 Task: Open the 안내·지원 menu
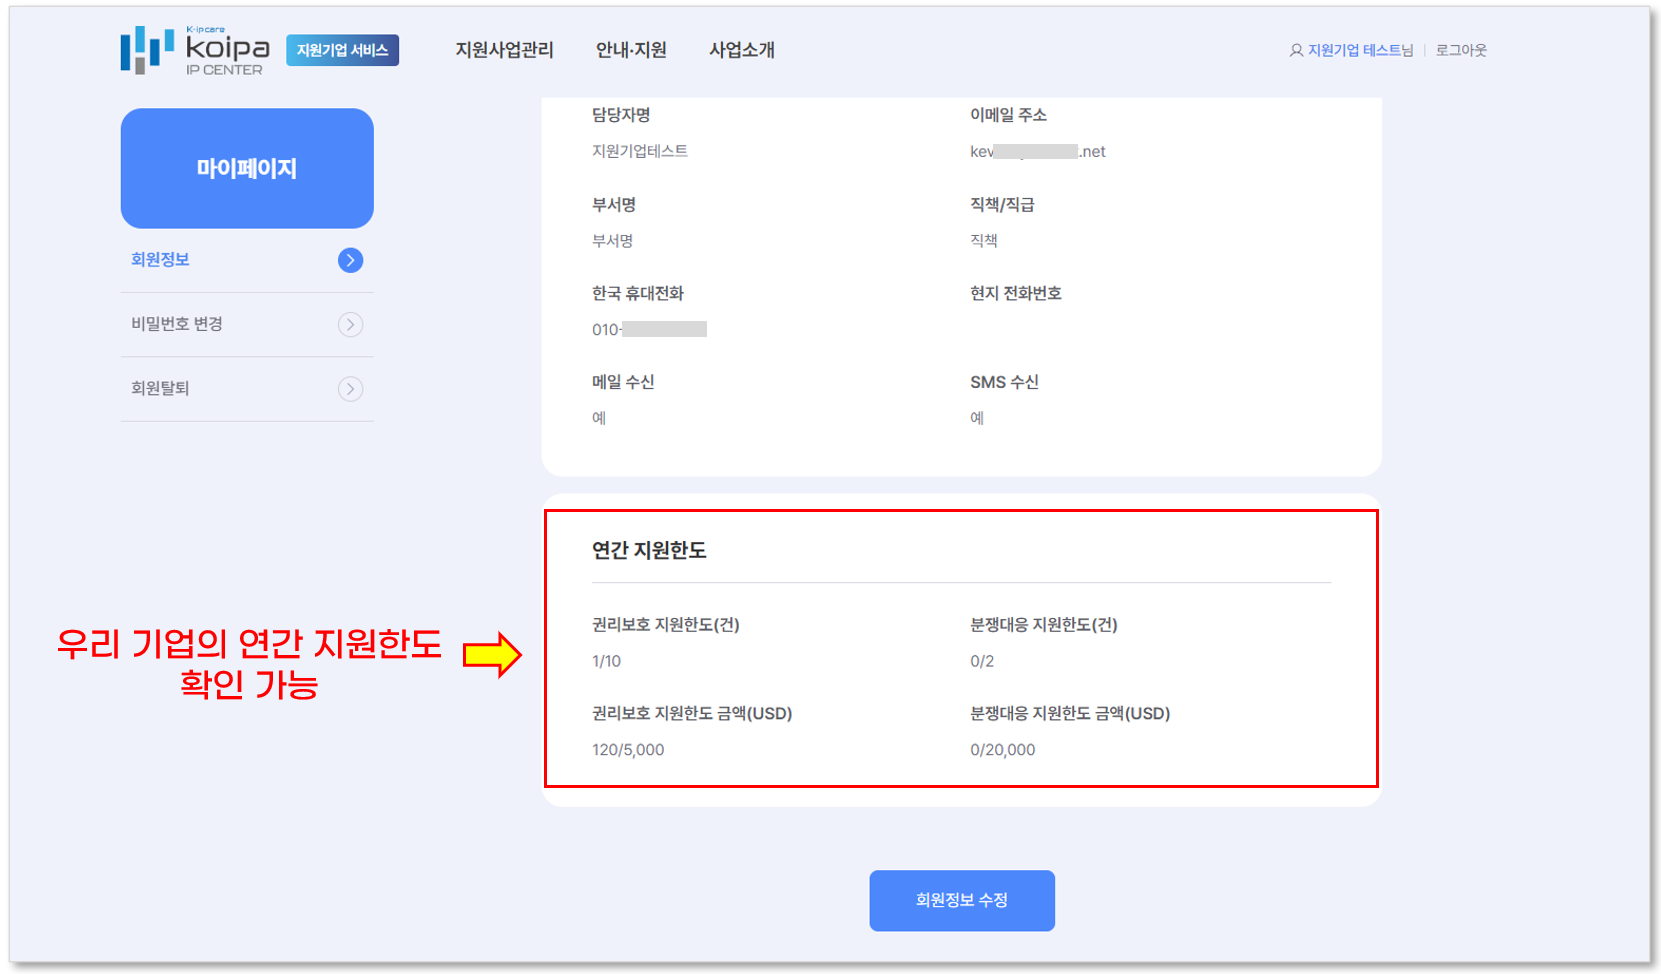point(631,50)
